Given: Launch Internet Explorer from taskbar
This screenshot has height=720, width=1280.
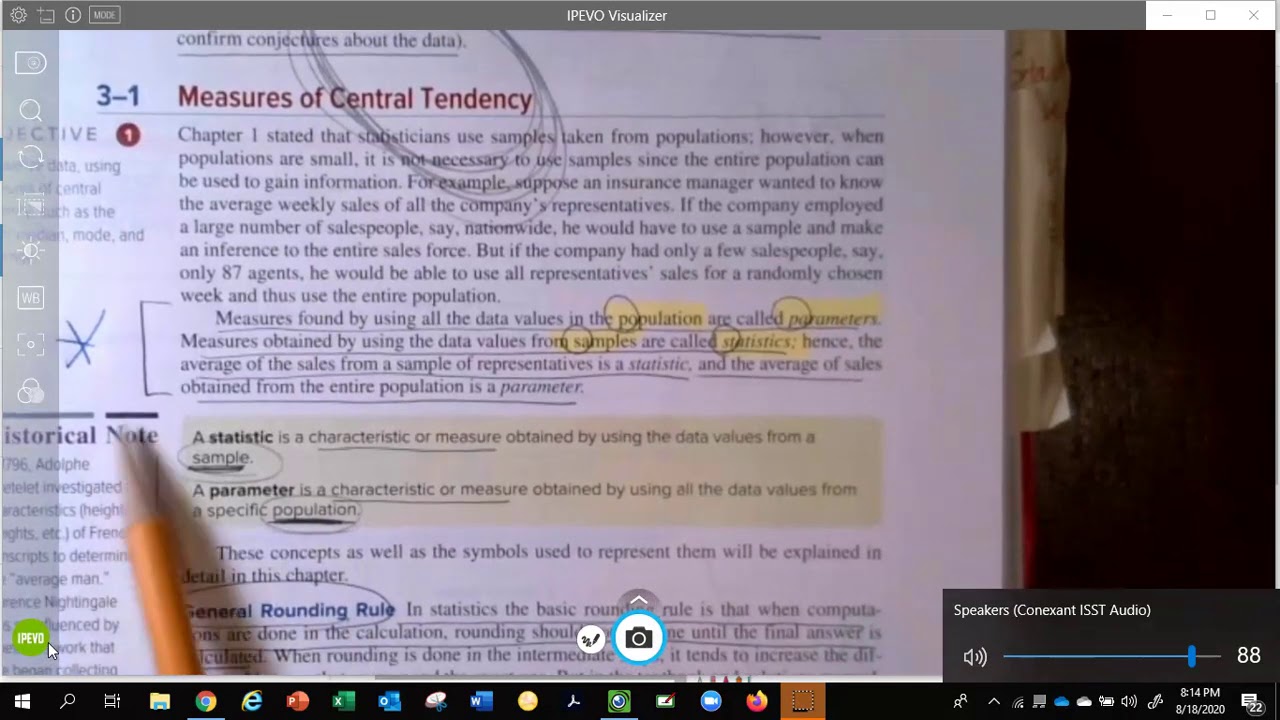Looking at the screenshot, I should coord(252,702).
